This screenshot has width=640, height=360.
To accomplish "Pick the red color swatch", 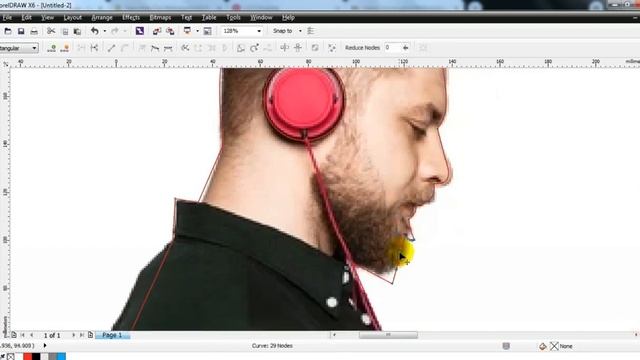I will coord(27,357).
